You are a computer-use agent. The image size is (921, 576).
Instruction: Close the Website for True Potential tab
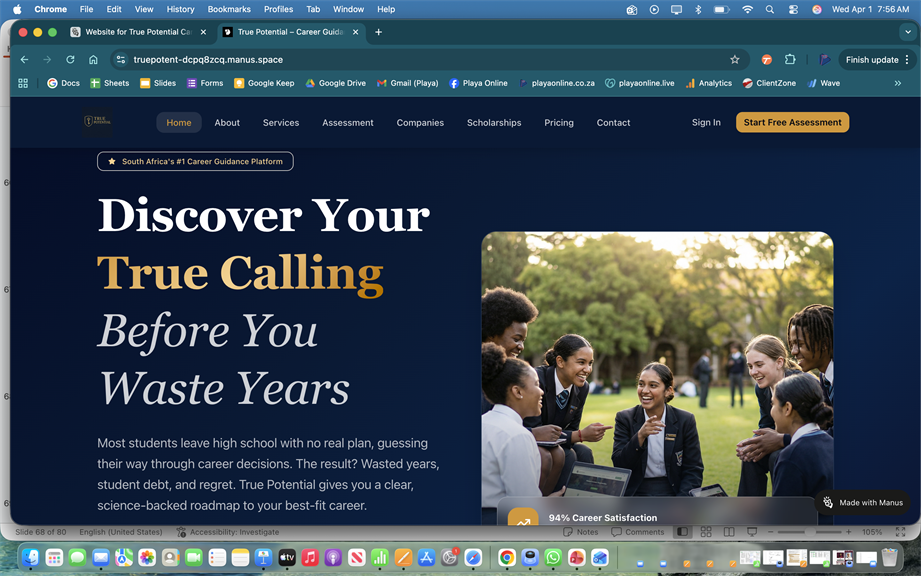click(x=203, y=32)
